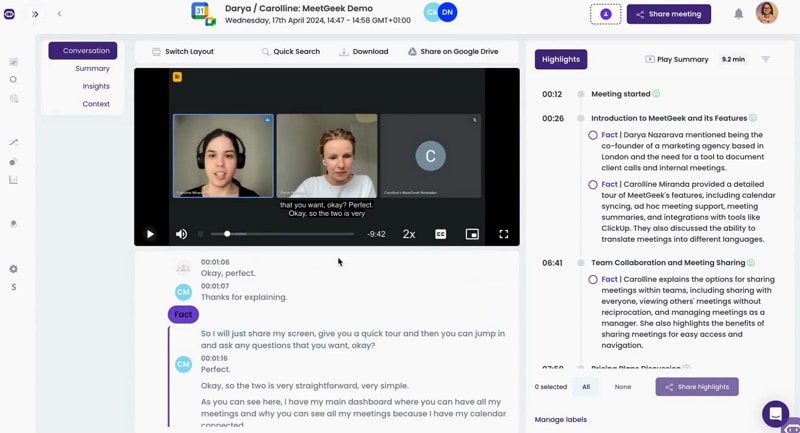Click the S icon in left sidebar
This screenshot has height=433, width=800.
click(14, 287)
